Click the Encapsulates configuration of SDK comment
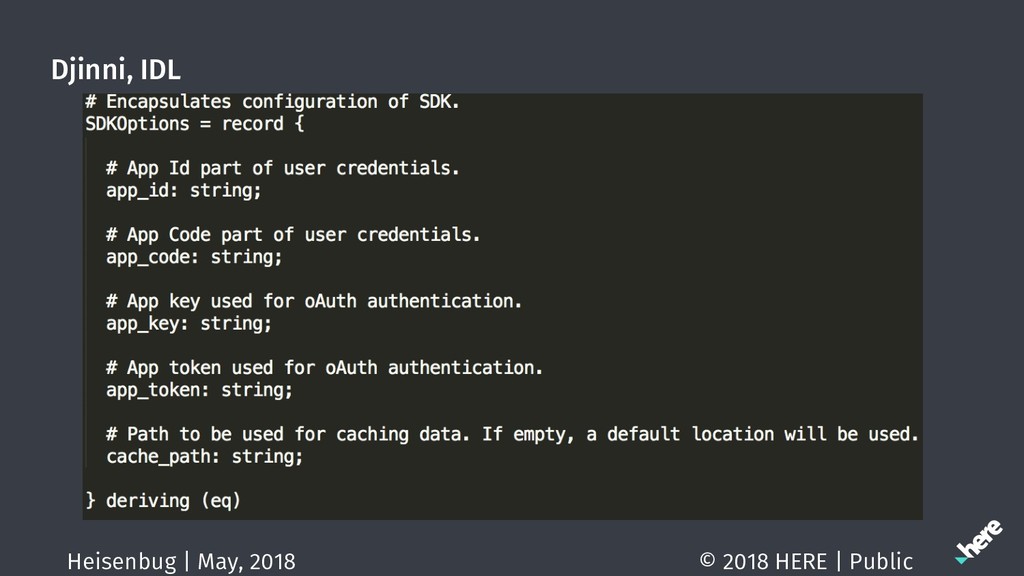The image size is (1024, 576). tap(272, 102)
